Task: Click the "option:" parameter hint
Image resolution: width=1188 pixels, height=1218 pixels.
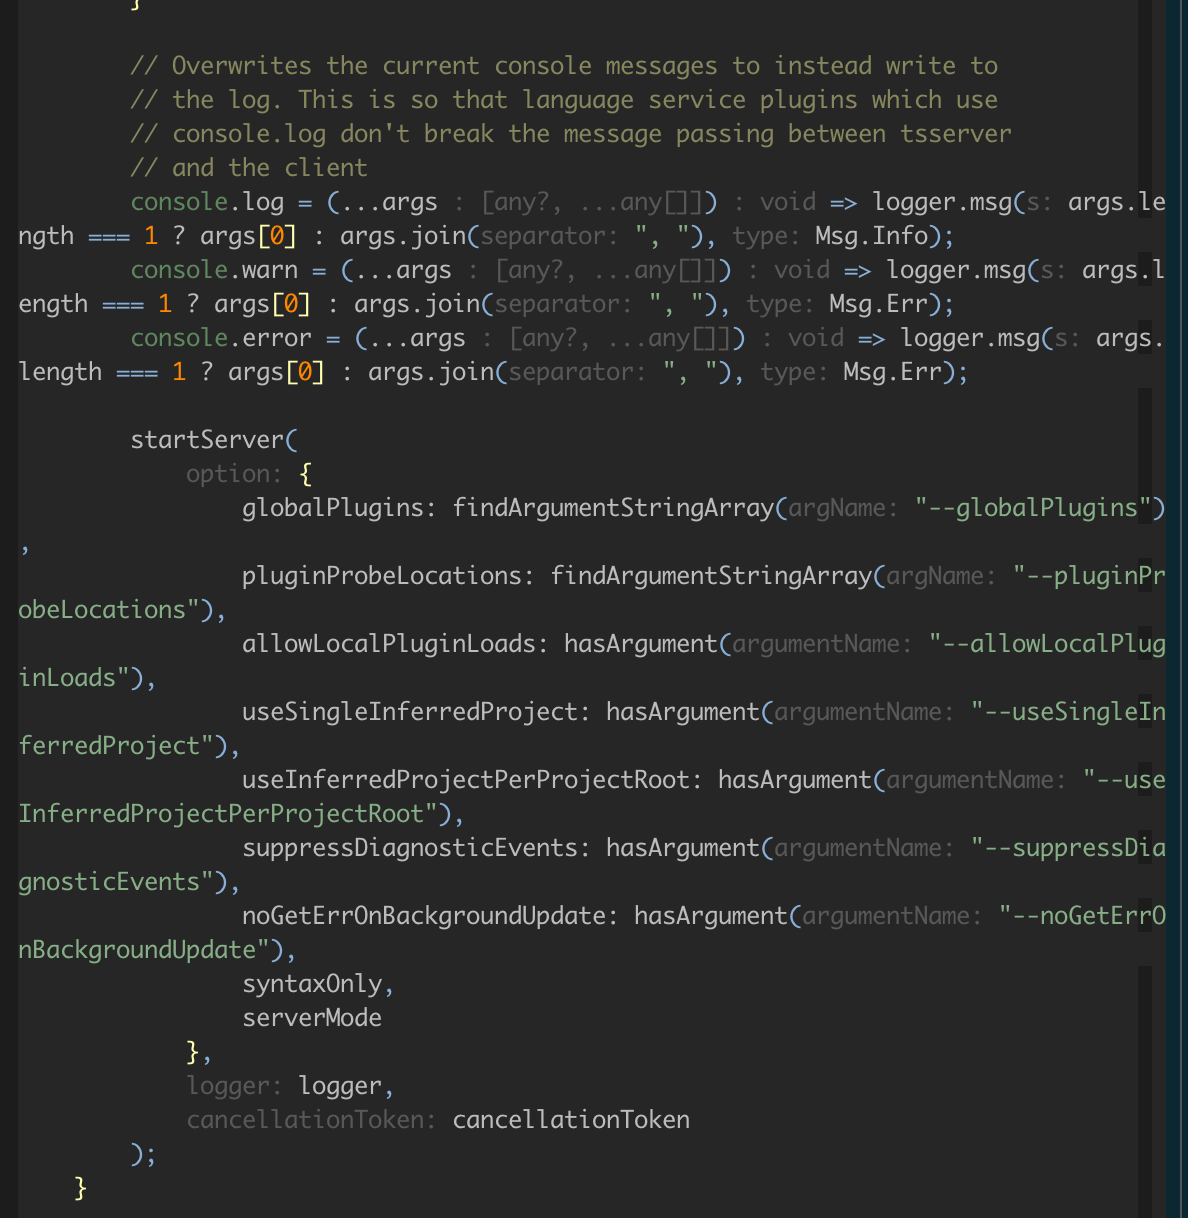Action: click(x=234, y=474)
